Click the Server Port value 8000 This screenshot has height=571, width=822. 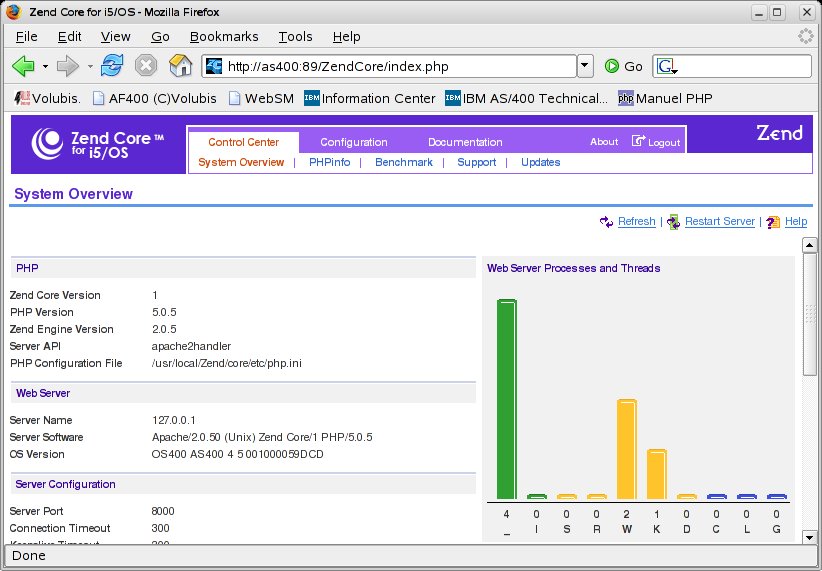pos(163,511)
